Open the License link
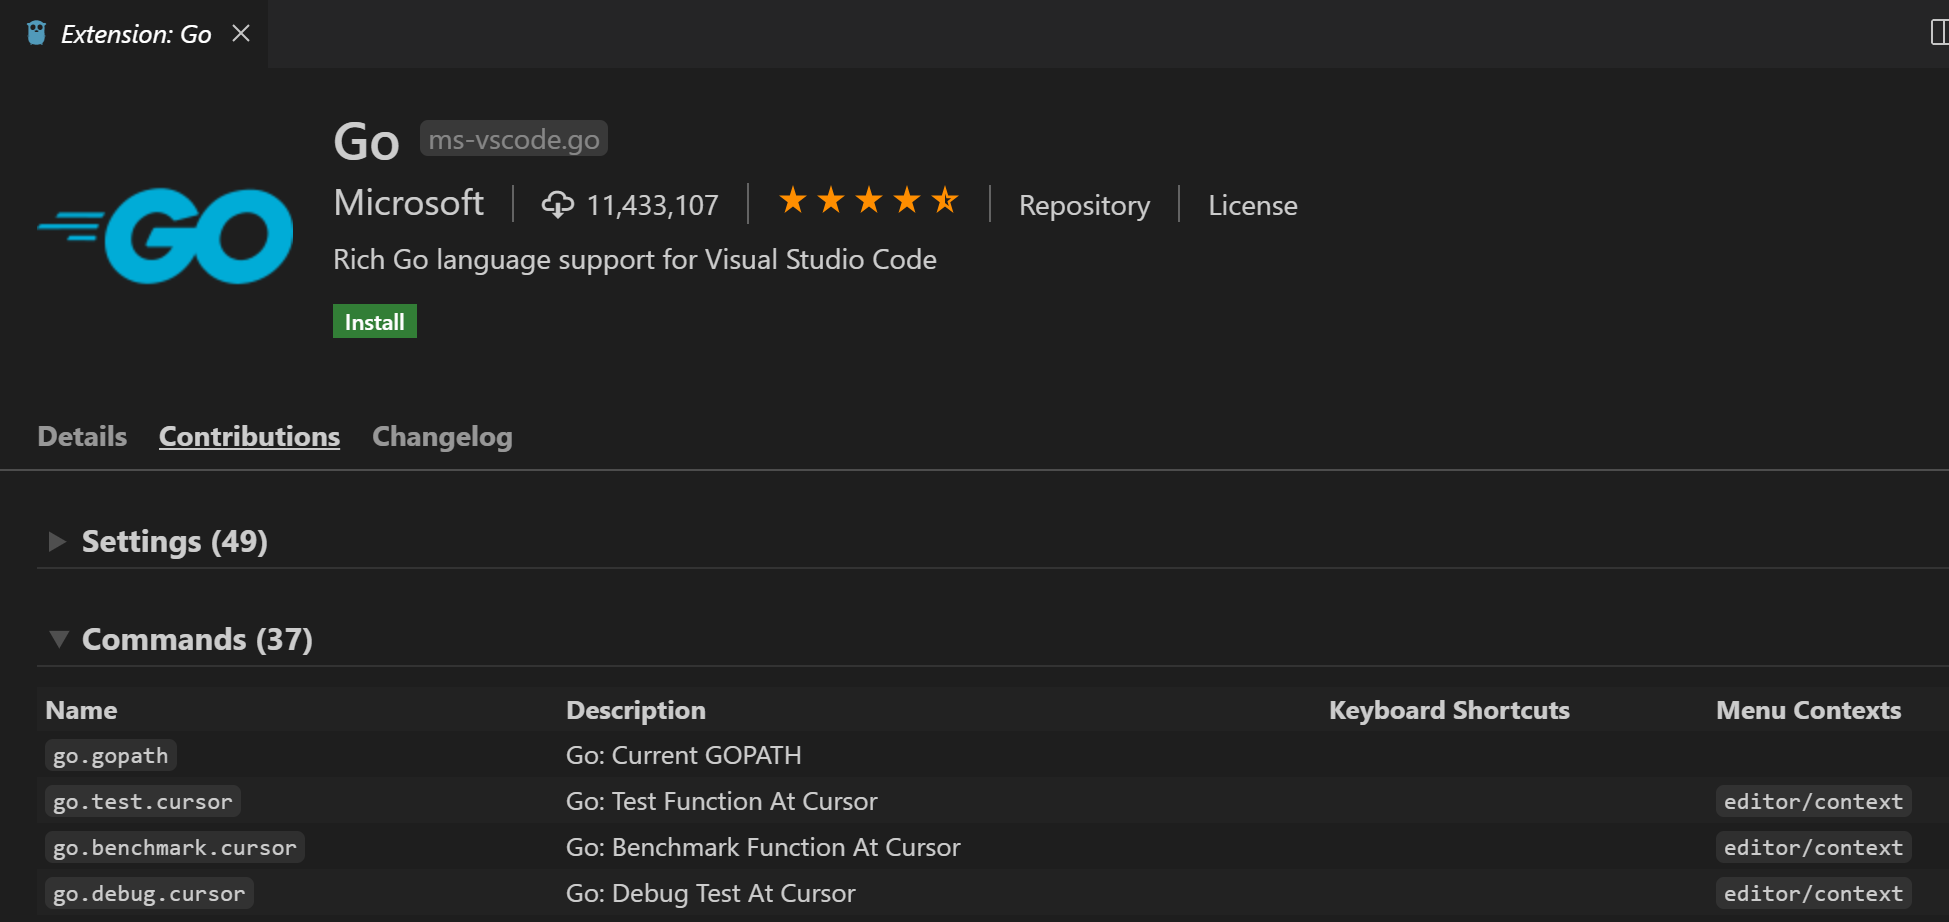This screenshot has height=922, width=1949. [x=1252, y=205]
